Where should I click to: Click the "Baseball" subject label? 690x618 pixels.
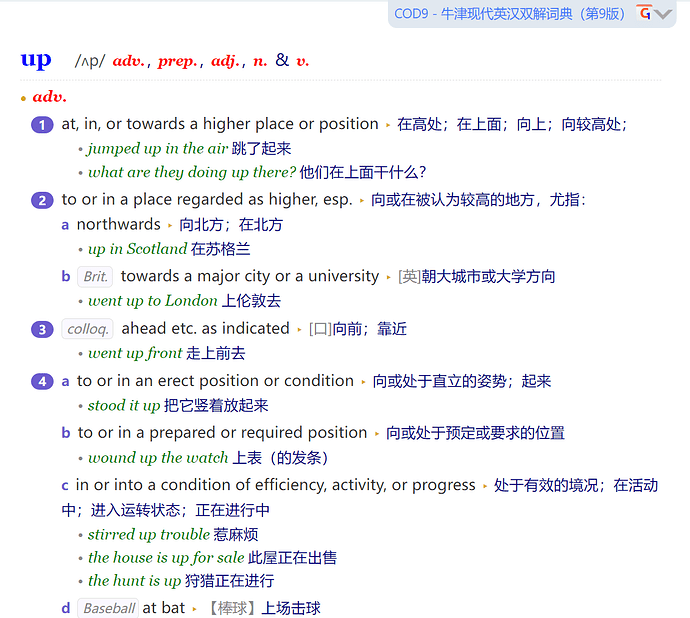point(108,608)
